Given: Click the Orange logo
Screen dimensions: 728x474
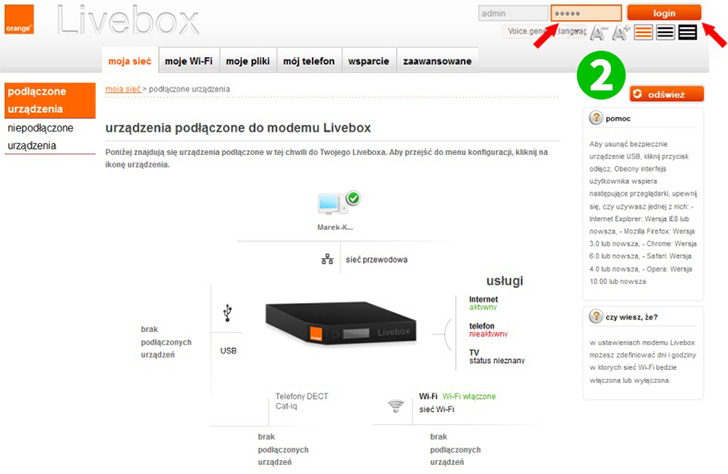Looking at the screenshot, I should (x=19, y=19).
